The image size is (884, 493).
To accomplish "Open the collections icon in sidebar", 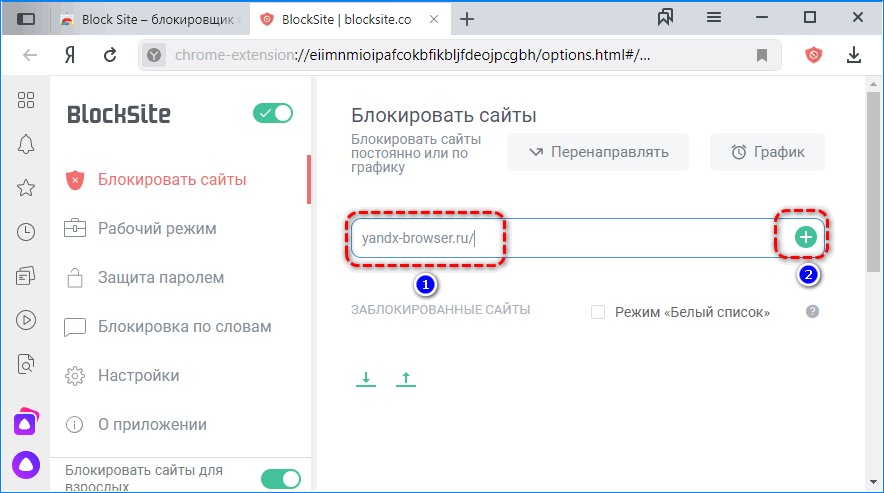I will point(26,276).
